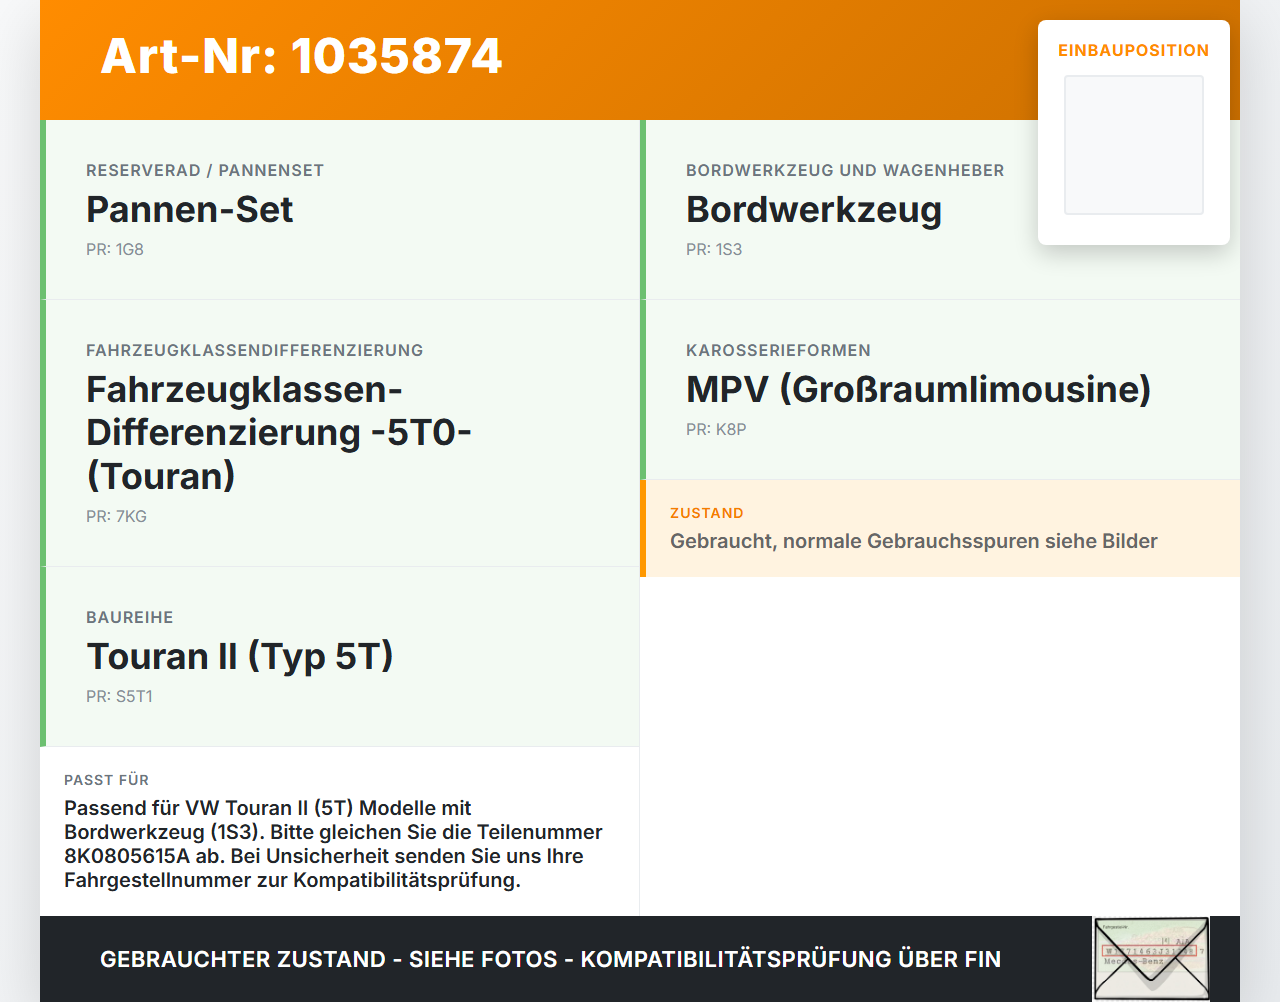Click the Einbauposition card heading
The width and height of the screenshot is (1280, 1002).
tap(1134, 50)
